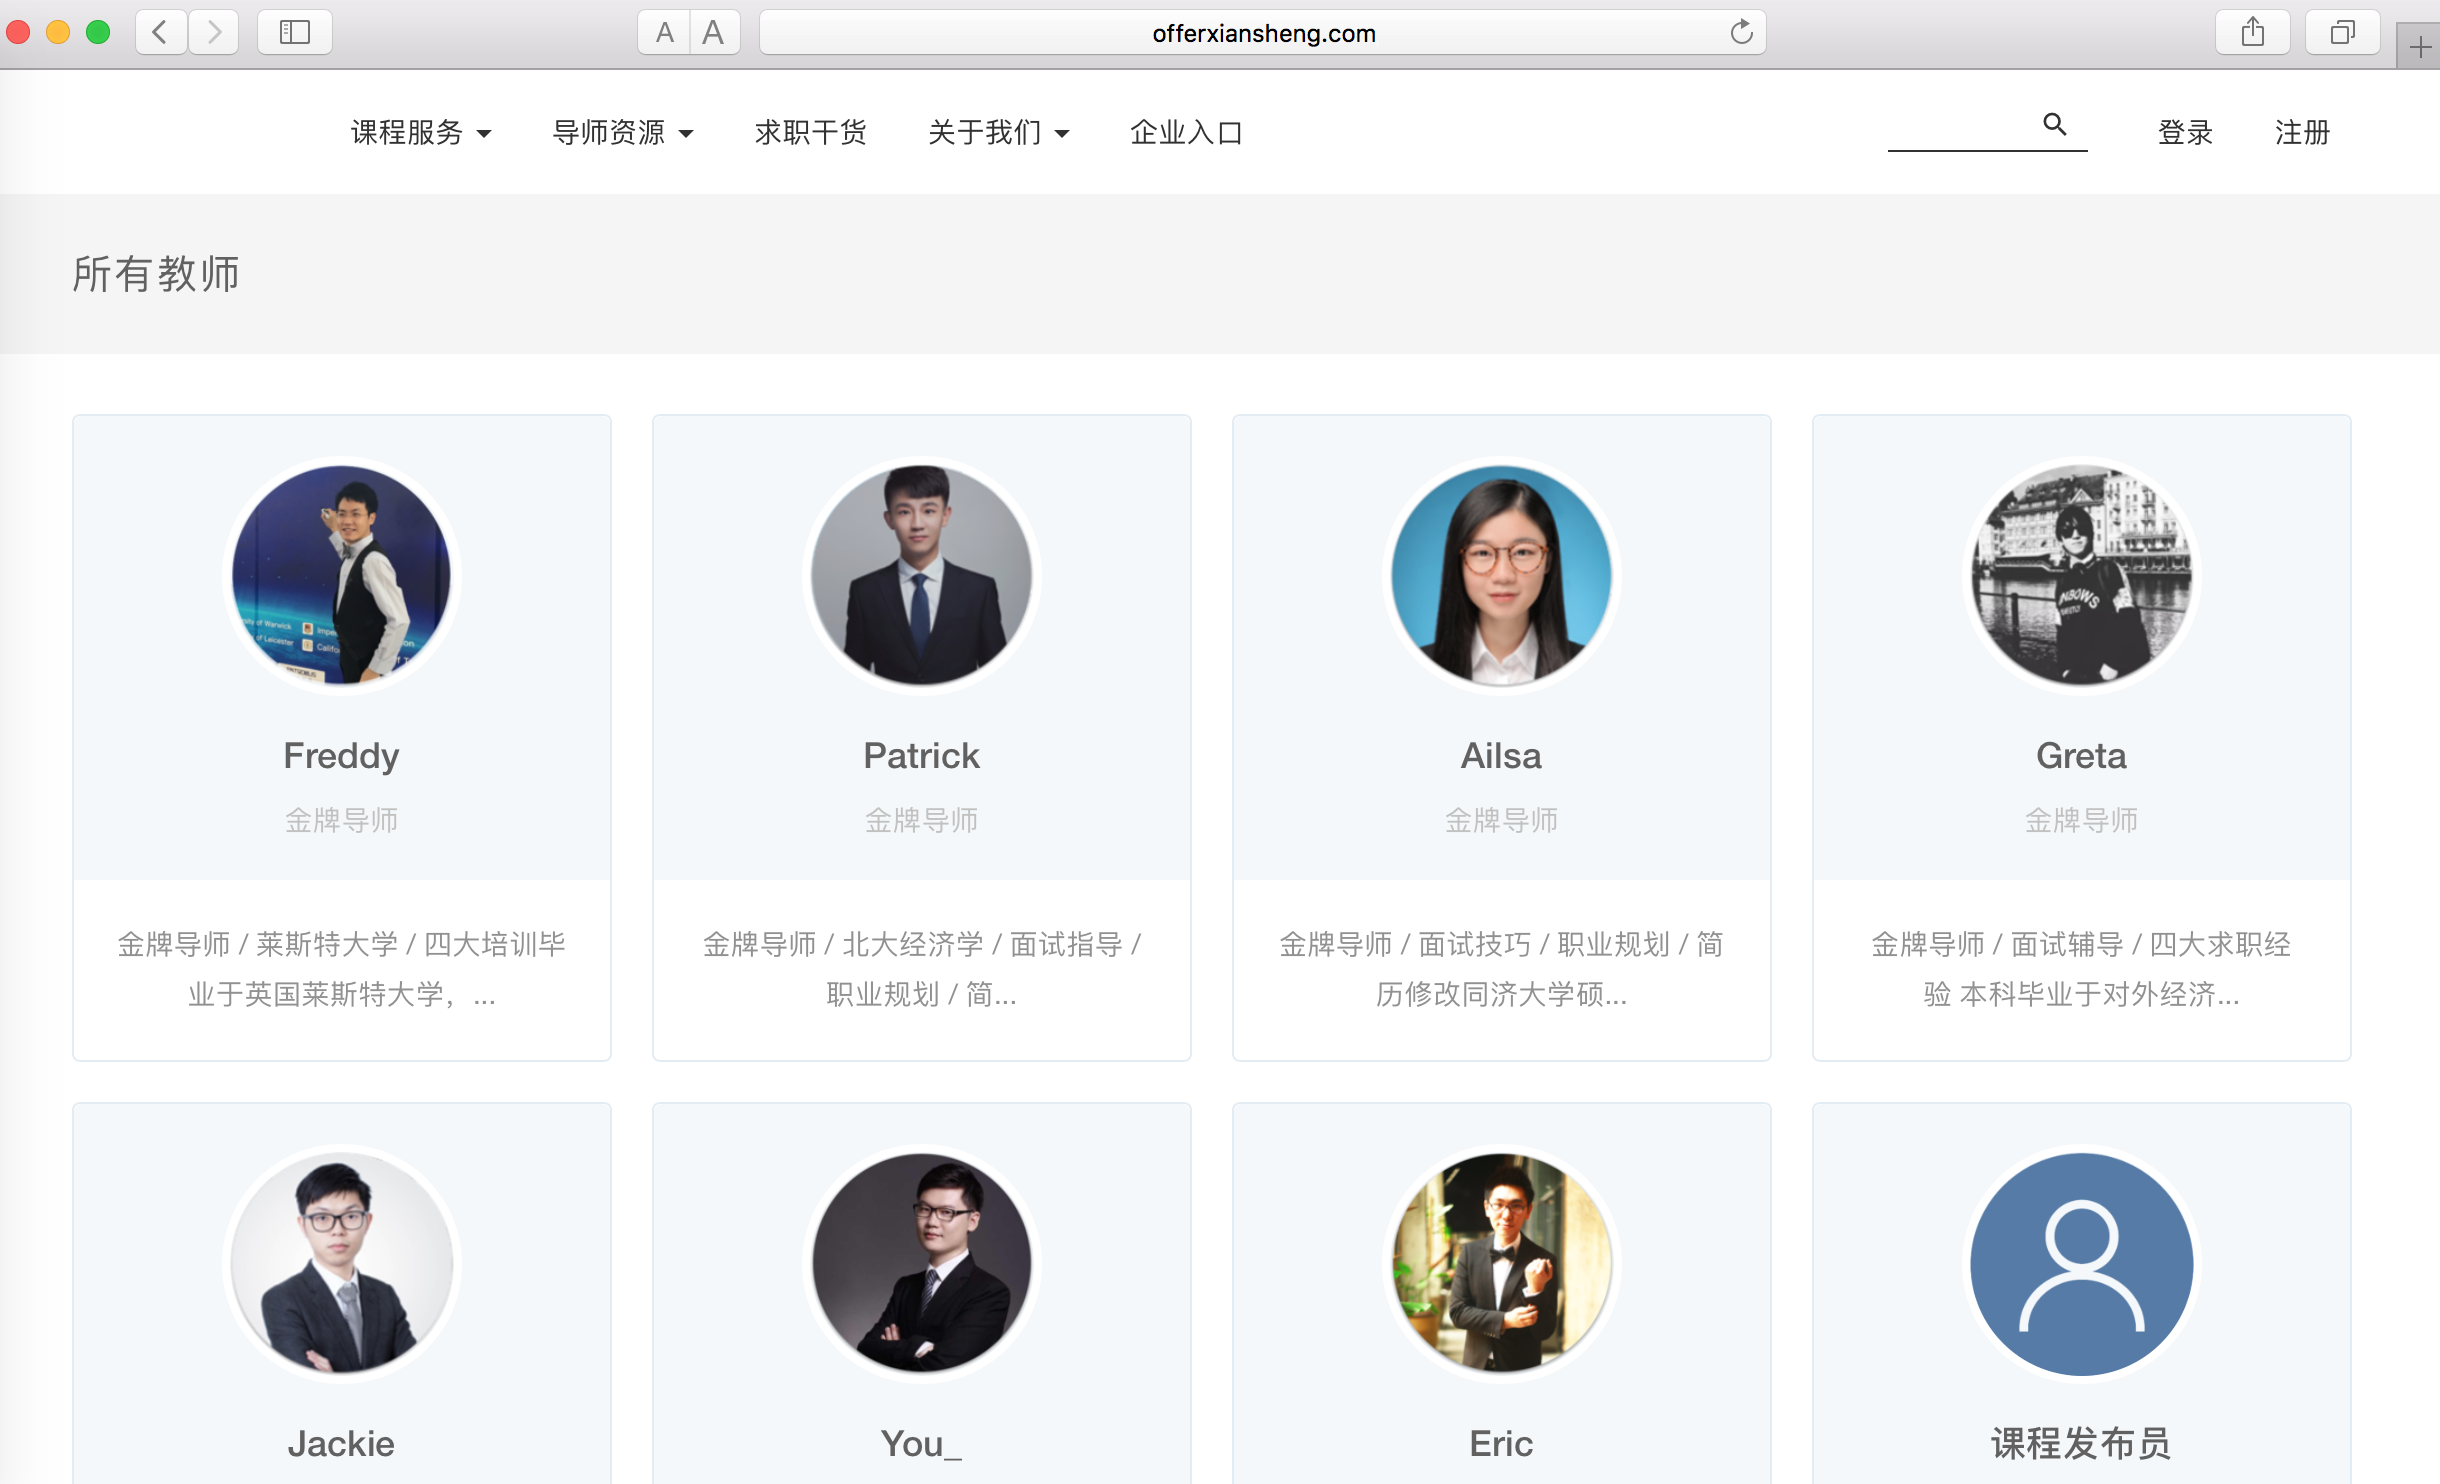Open the 关于我们 dropdown
This screenshot has width=2440, height=1484.
point(998,132)
